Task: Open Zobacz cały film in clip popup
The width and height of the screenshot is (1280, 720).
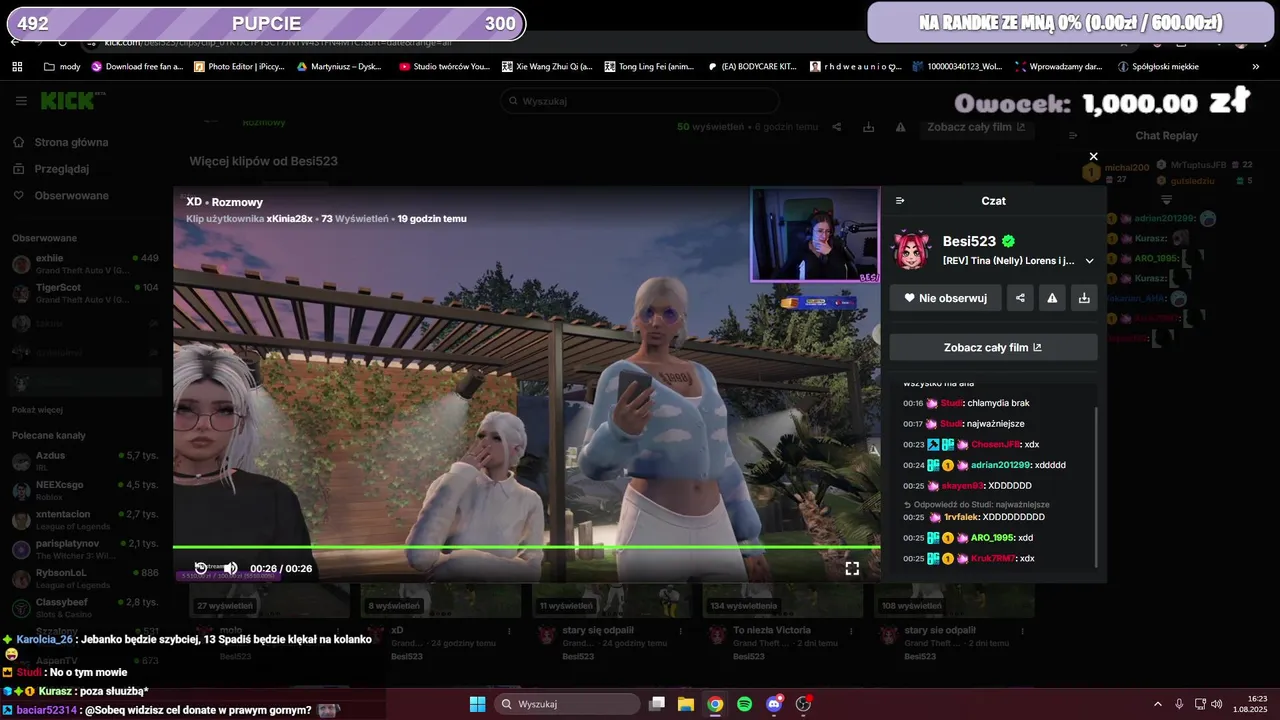Action: [x=993, y=347]
